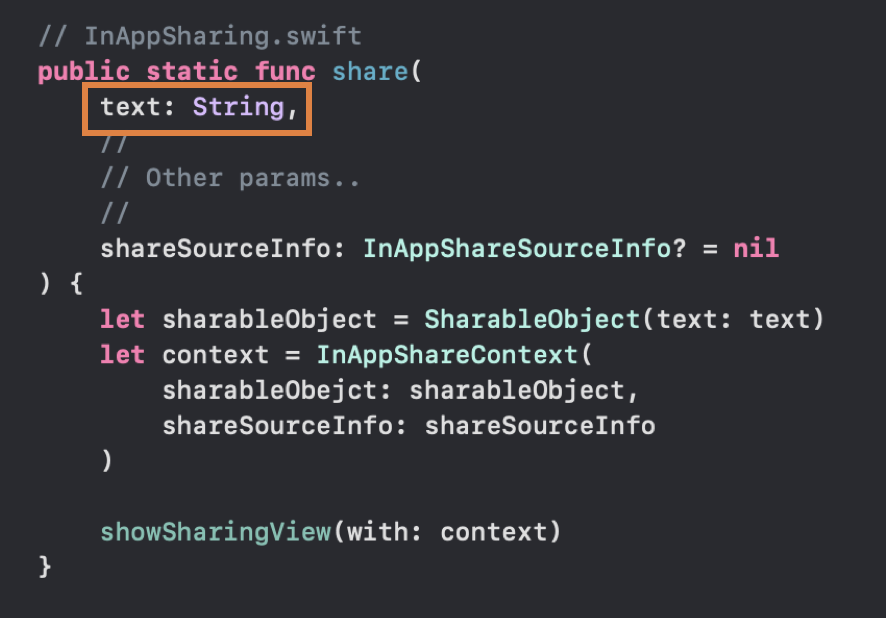
Task: Click the 'func' keyword
Action: tap(285, 72)
